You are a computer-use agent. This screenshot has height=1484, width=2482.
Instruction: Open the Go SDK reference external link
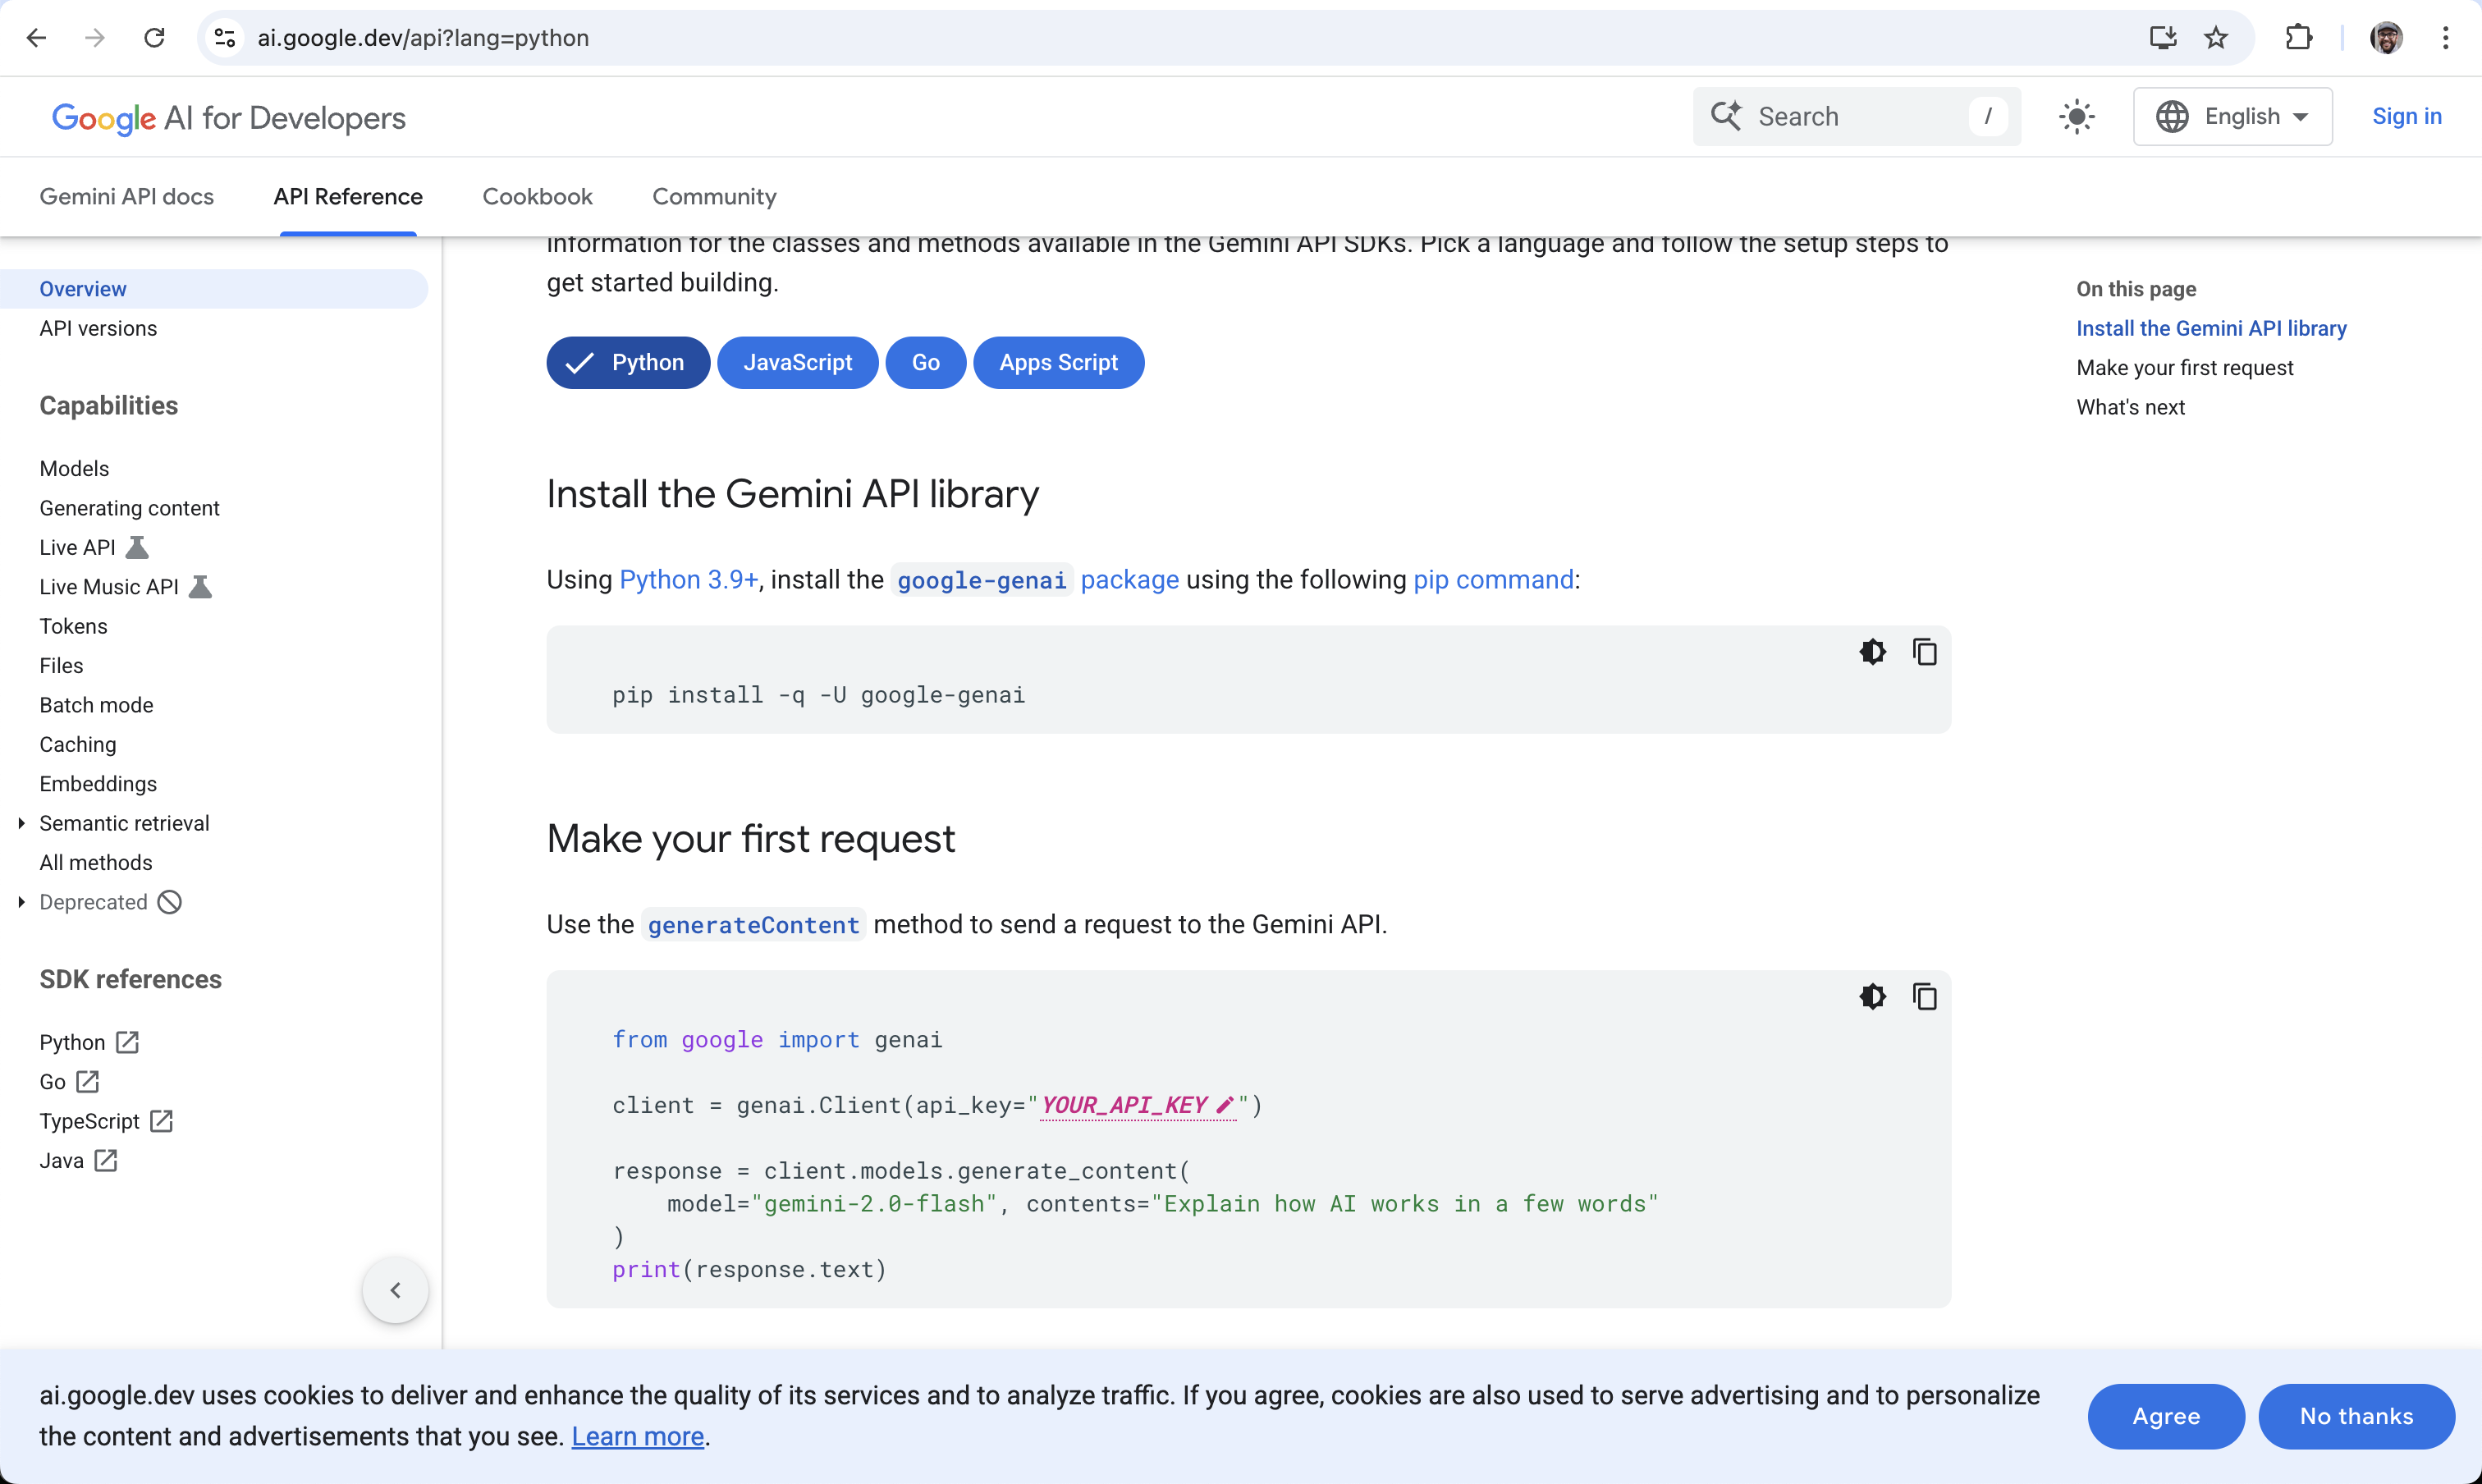tap(69, 1082)
